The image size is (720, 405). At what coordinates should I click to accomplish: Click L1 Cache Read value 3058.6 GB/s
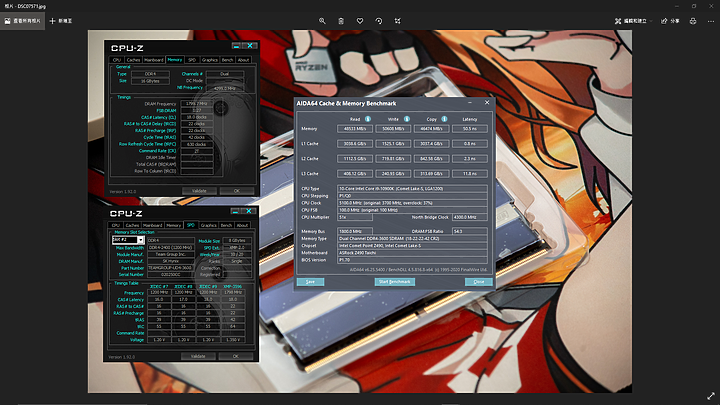(355, 144)
